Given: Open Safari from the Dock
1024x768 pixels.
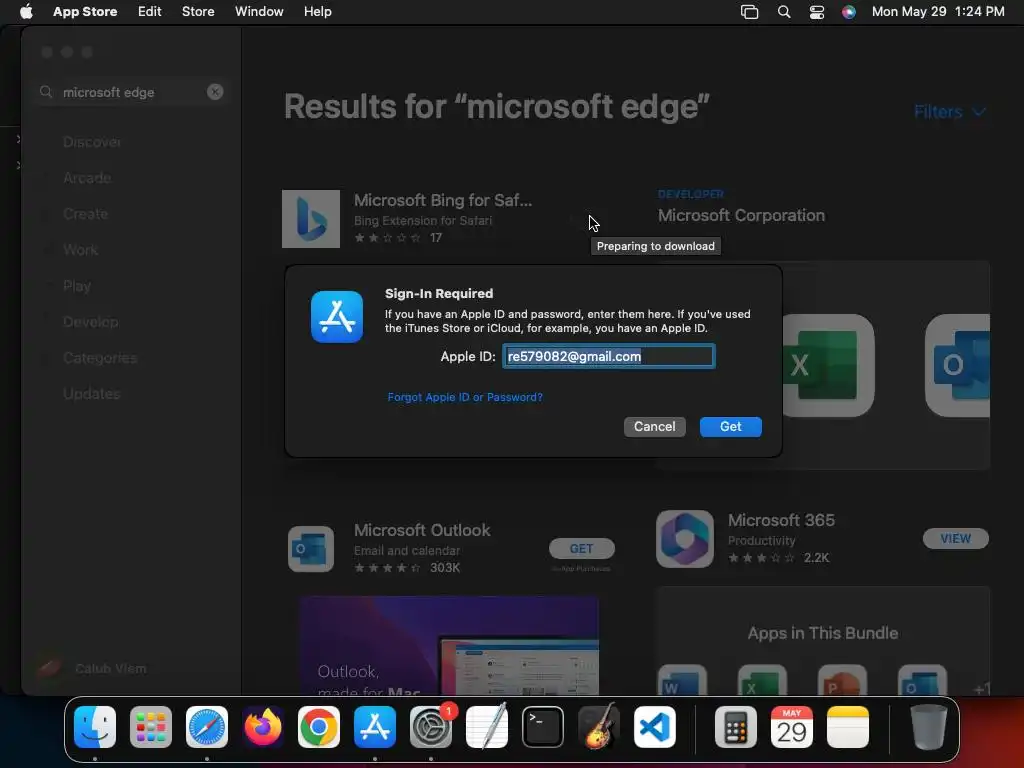Looking at the screenshot, I should coord(207,727).
